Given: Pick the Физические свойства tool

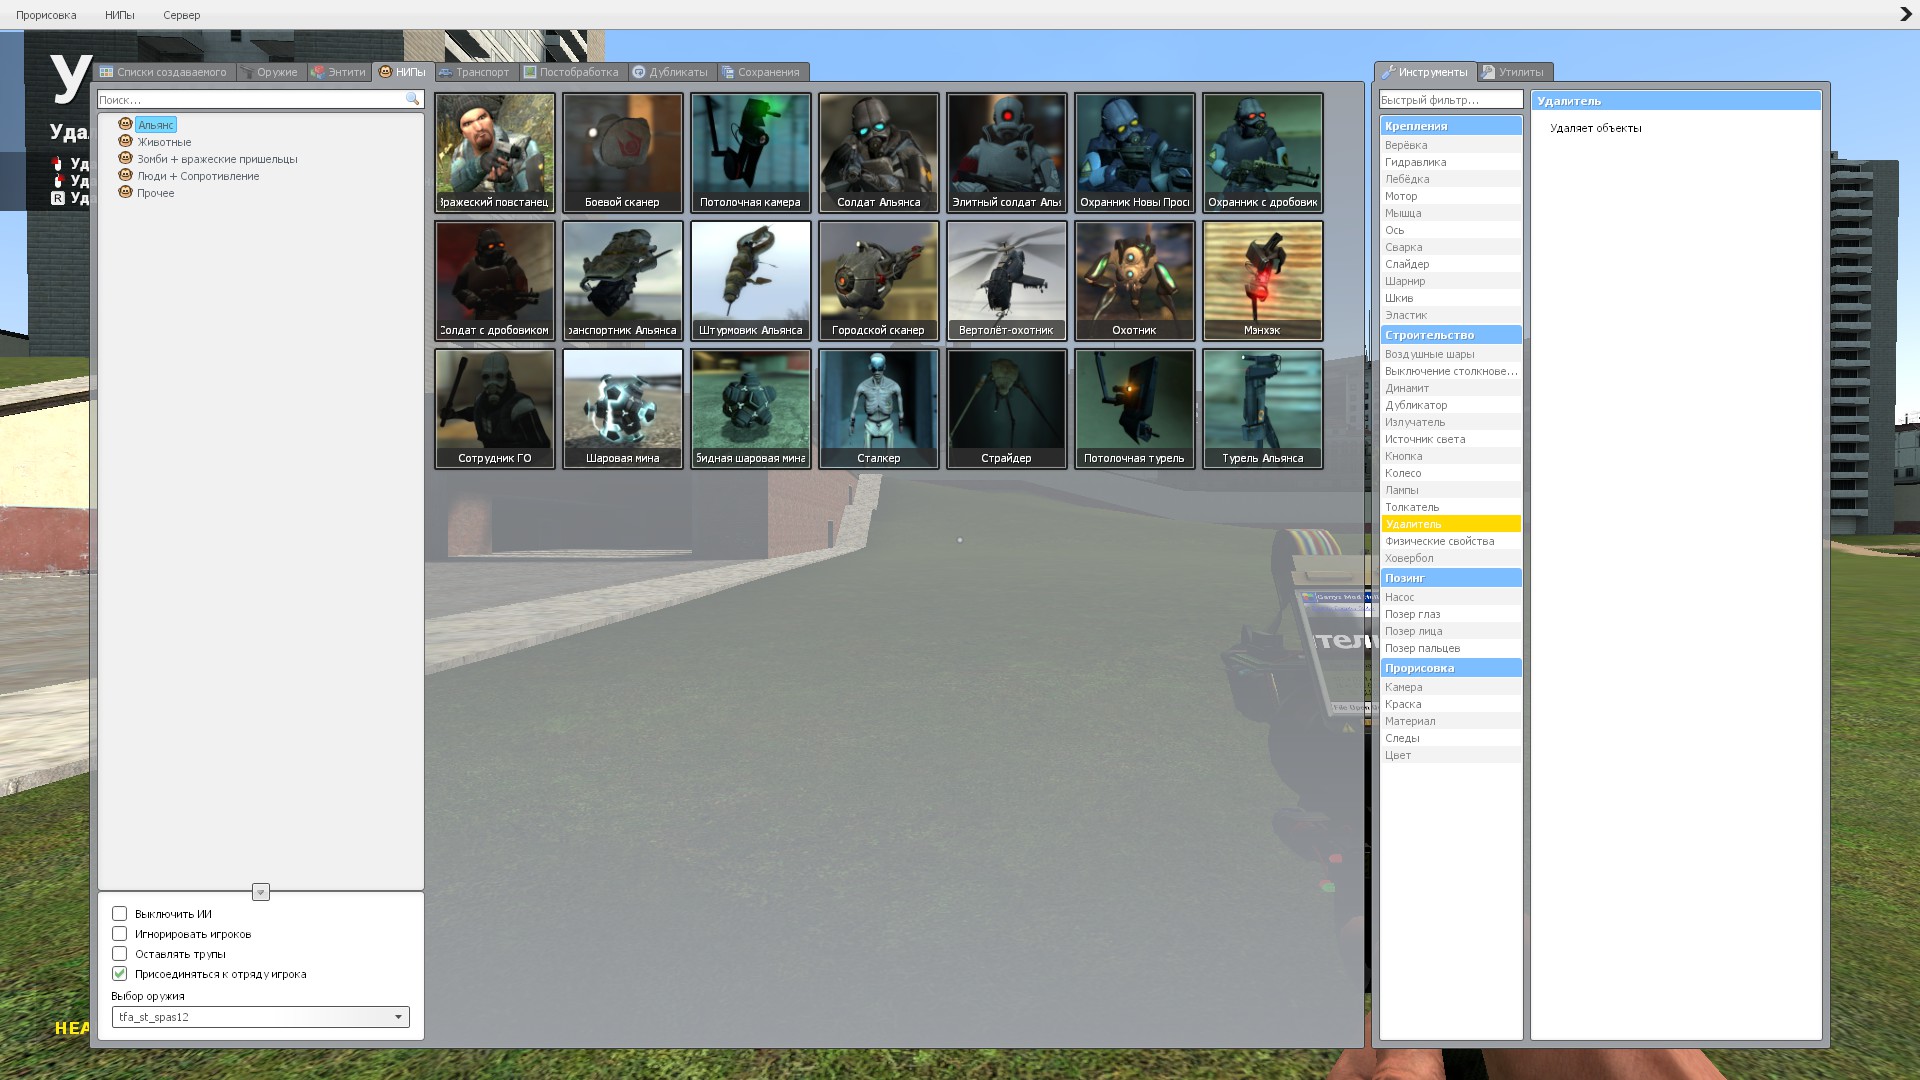Looking at the screenshot, I should [x=1450, y=541].
